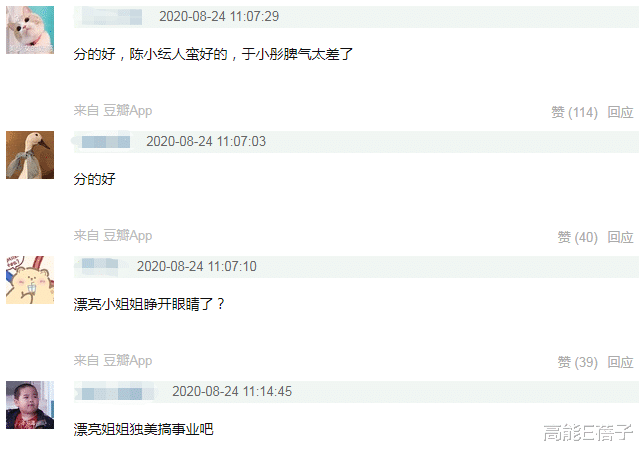The width and height of the screenshot is (642, 453).
Task: Click the comment text '漂亮姐姐独美搞事业吧'
Action: click(x=143, y=429)
